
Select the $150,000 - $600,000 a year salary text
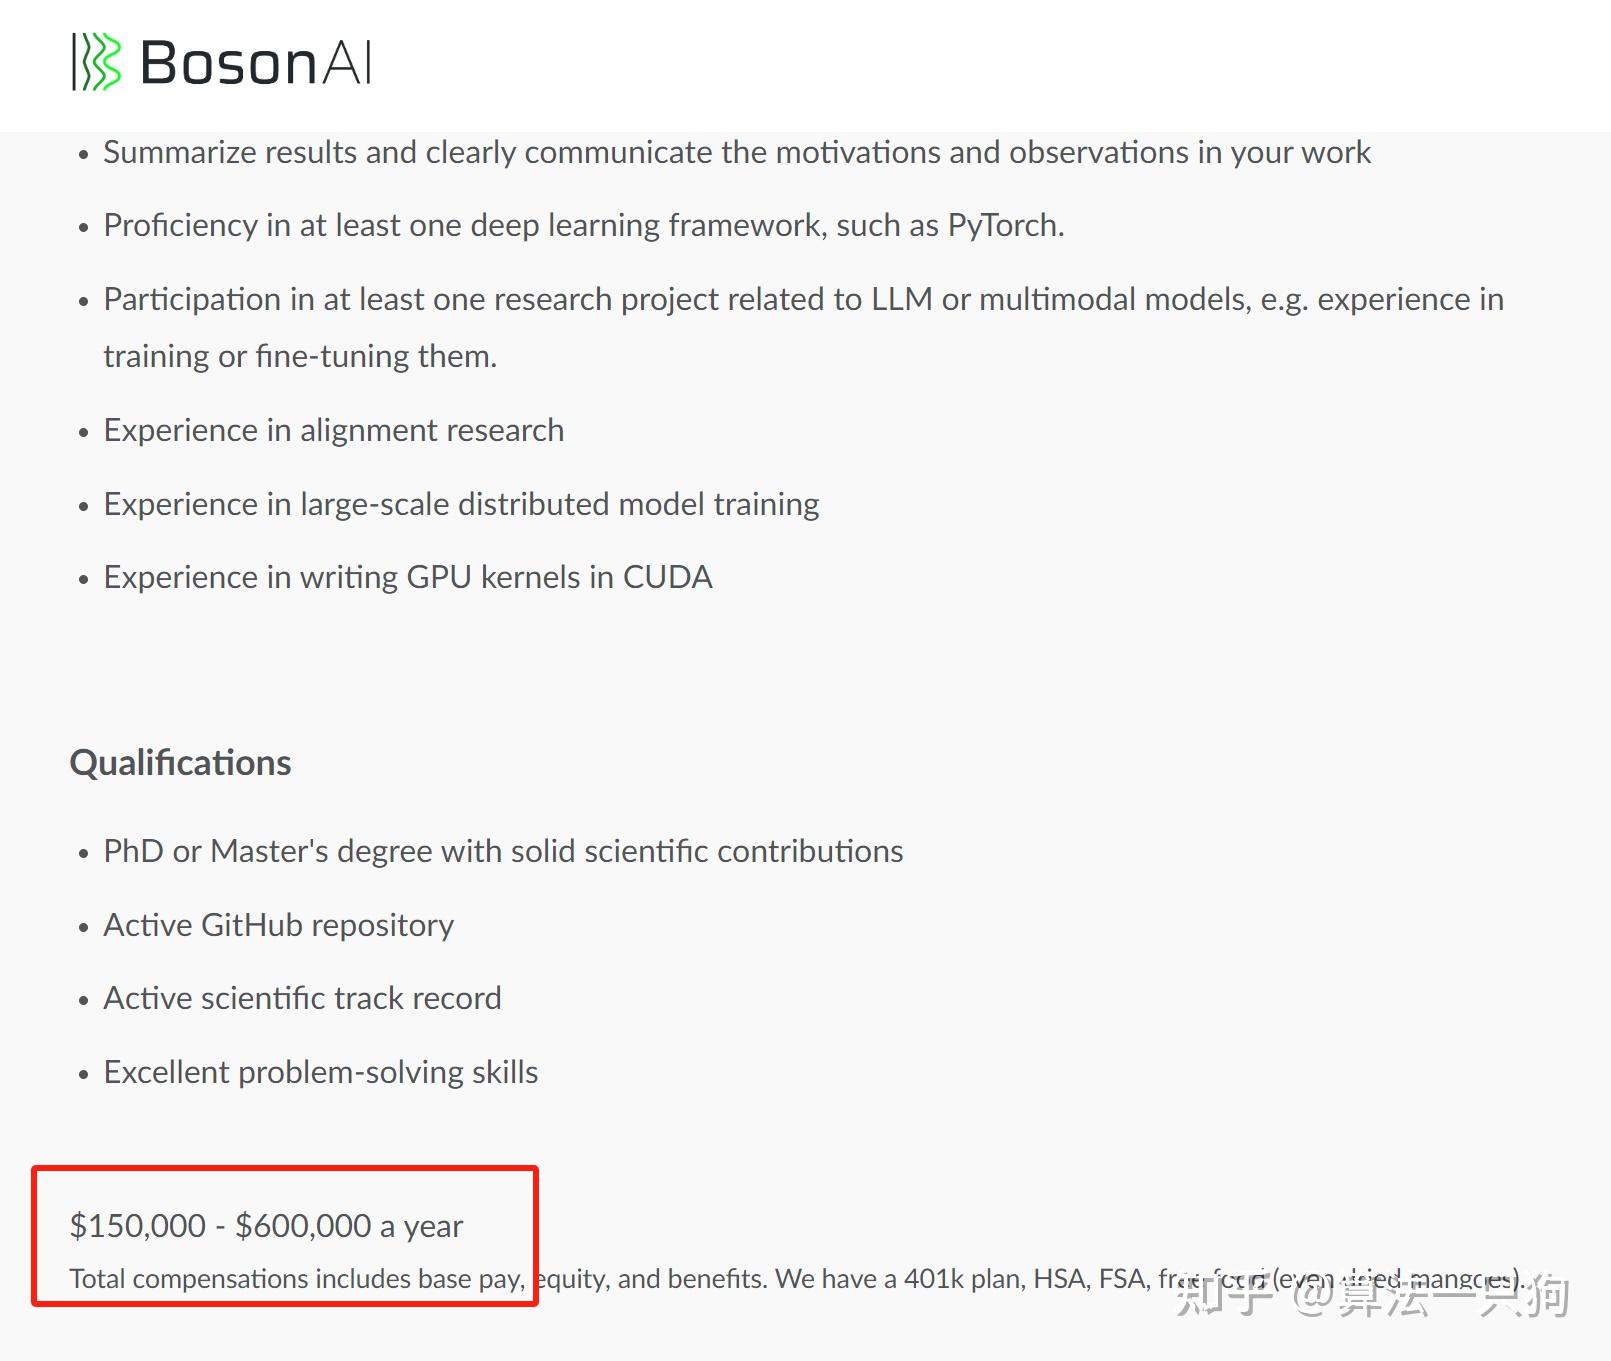pyautogui.click(x=266, y=1226)
